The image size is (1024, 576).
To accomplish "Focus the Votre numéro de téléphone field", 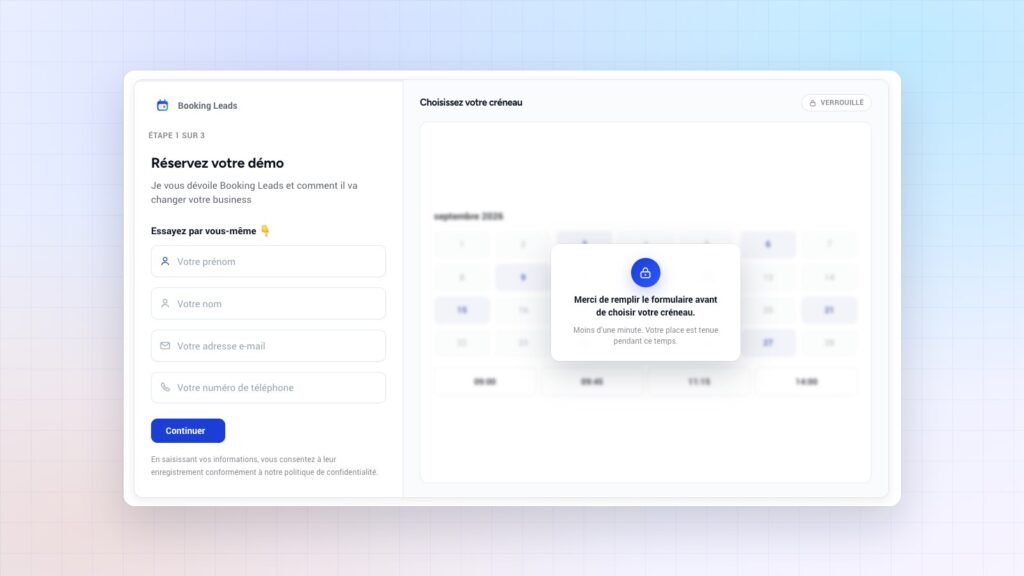I will (x=268, y=387).
